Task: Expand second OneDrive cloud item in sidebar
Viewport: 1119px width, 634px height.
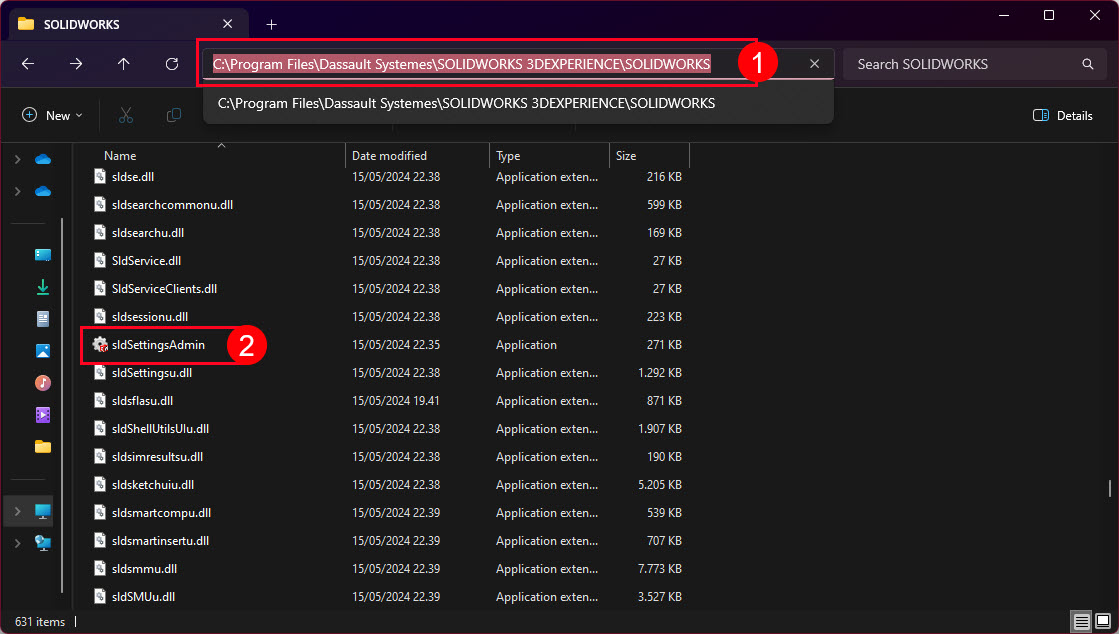Action: coord(18,191)
